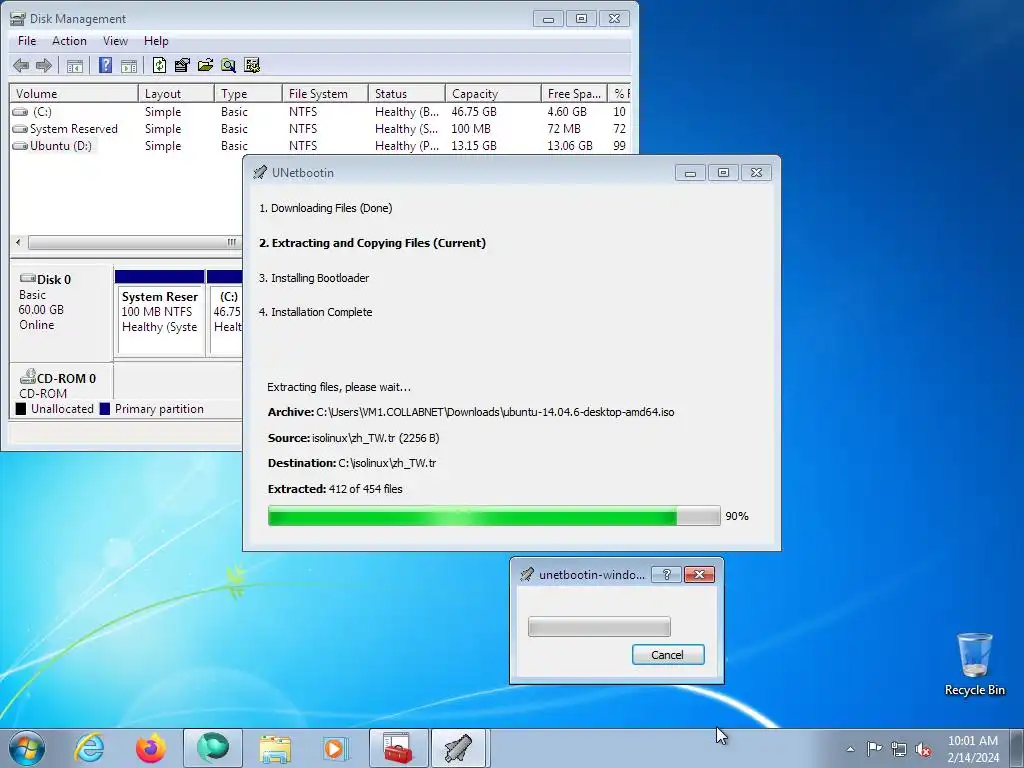This screenshot has height=768, width=1024.
Task: Close the small unetbootin dialog with red X
Action: [x=699, y=575]
